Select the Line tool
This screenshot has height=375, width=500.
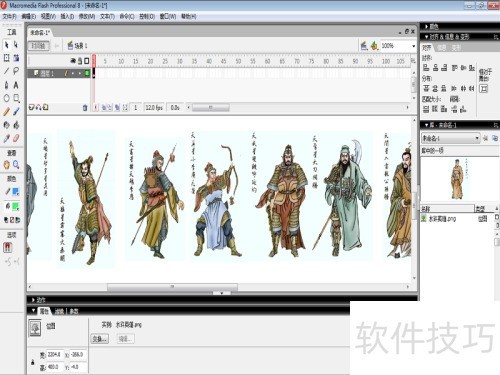click(x=6, y=71)
